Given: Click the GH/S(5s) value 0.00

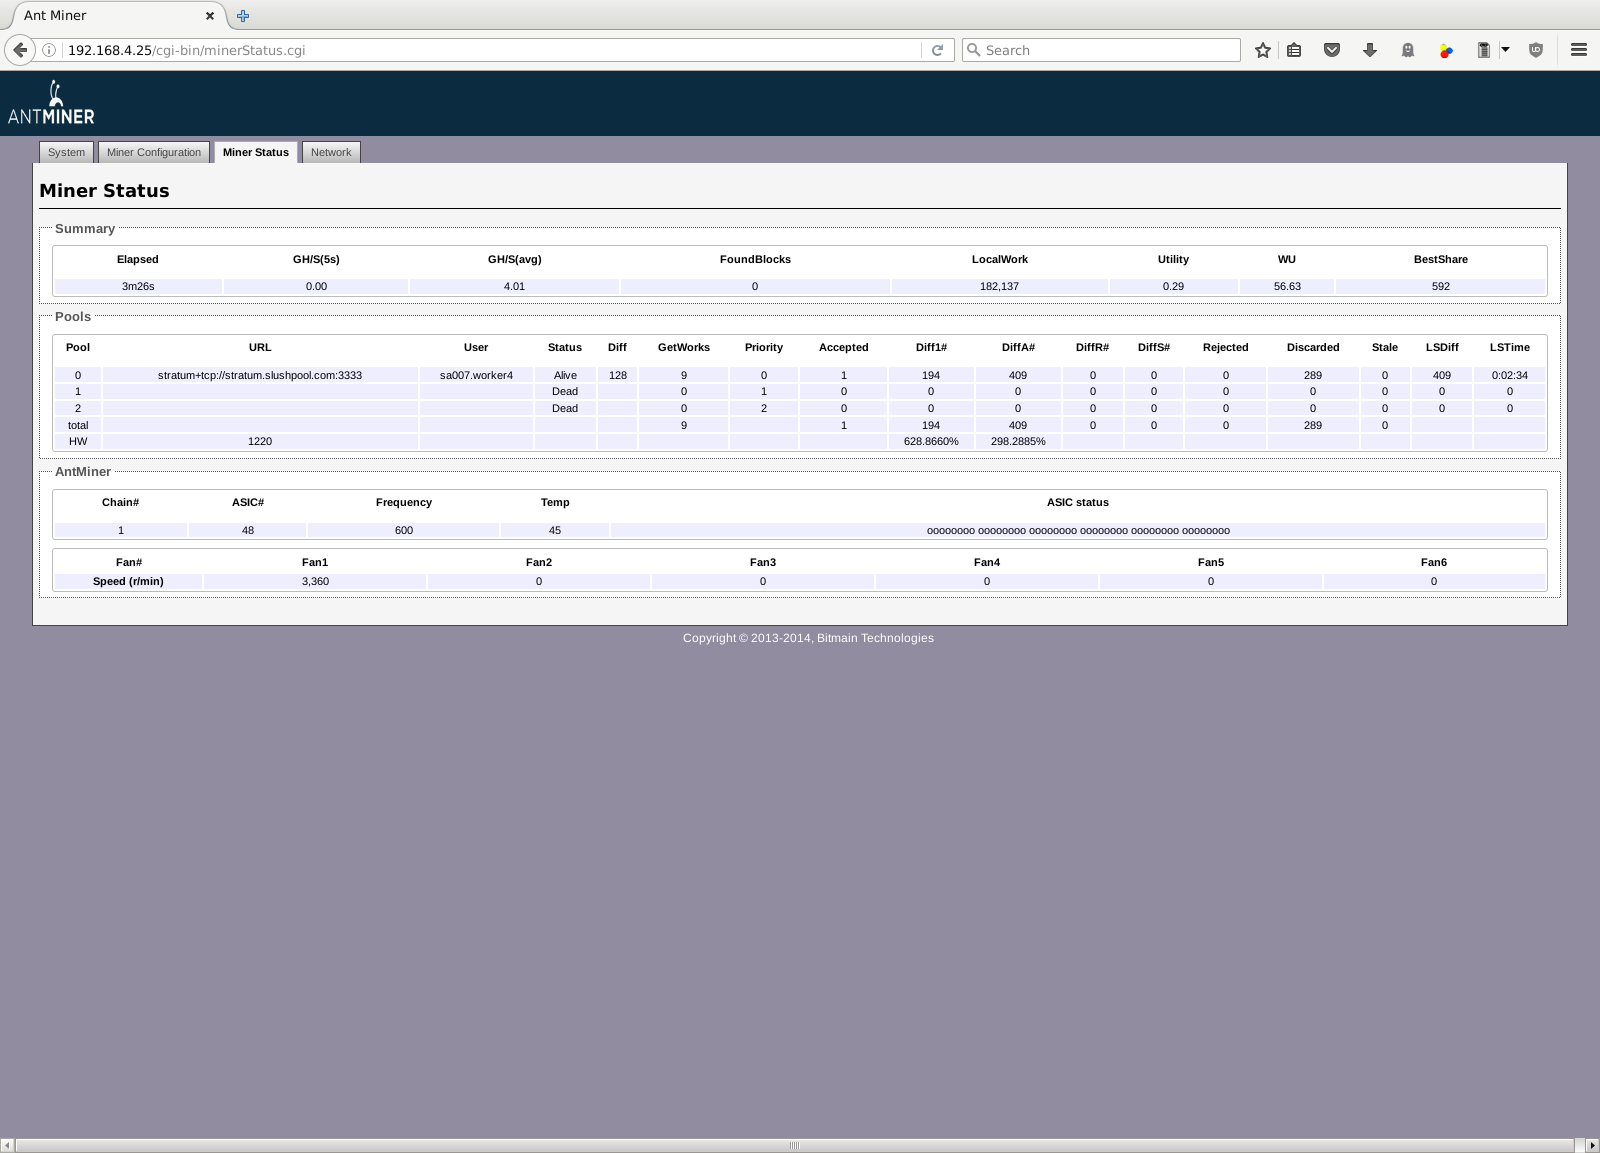Looking at the screenshot, I should (316, 286).
